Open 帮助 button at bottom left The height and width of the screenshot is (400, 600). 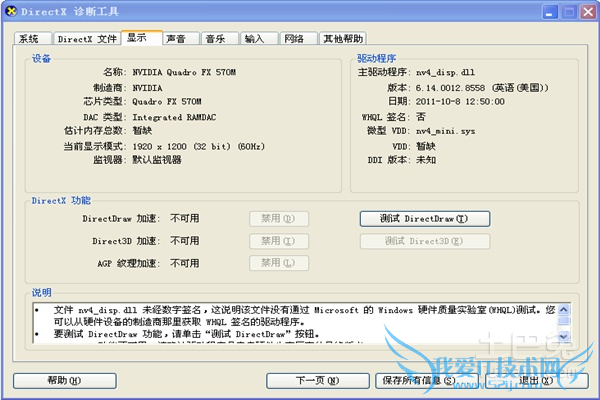coord(65,381)
